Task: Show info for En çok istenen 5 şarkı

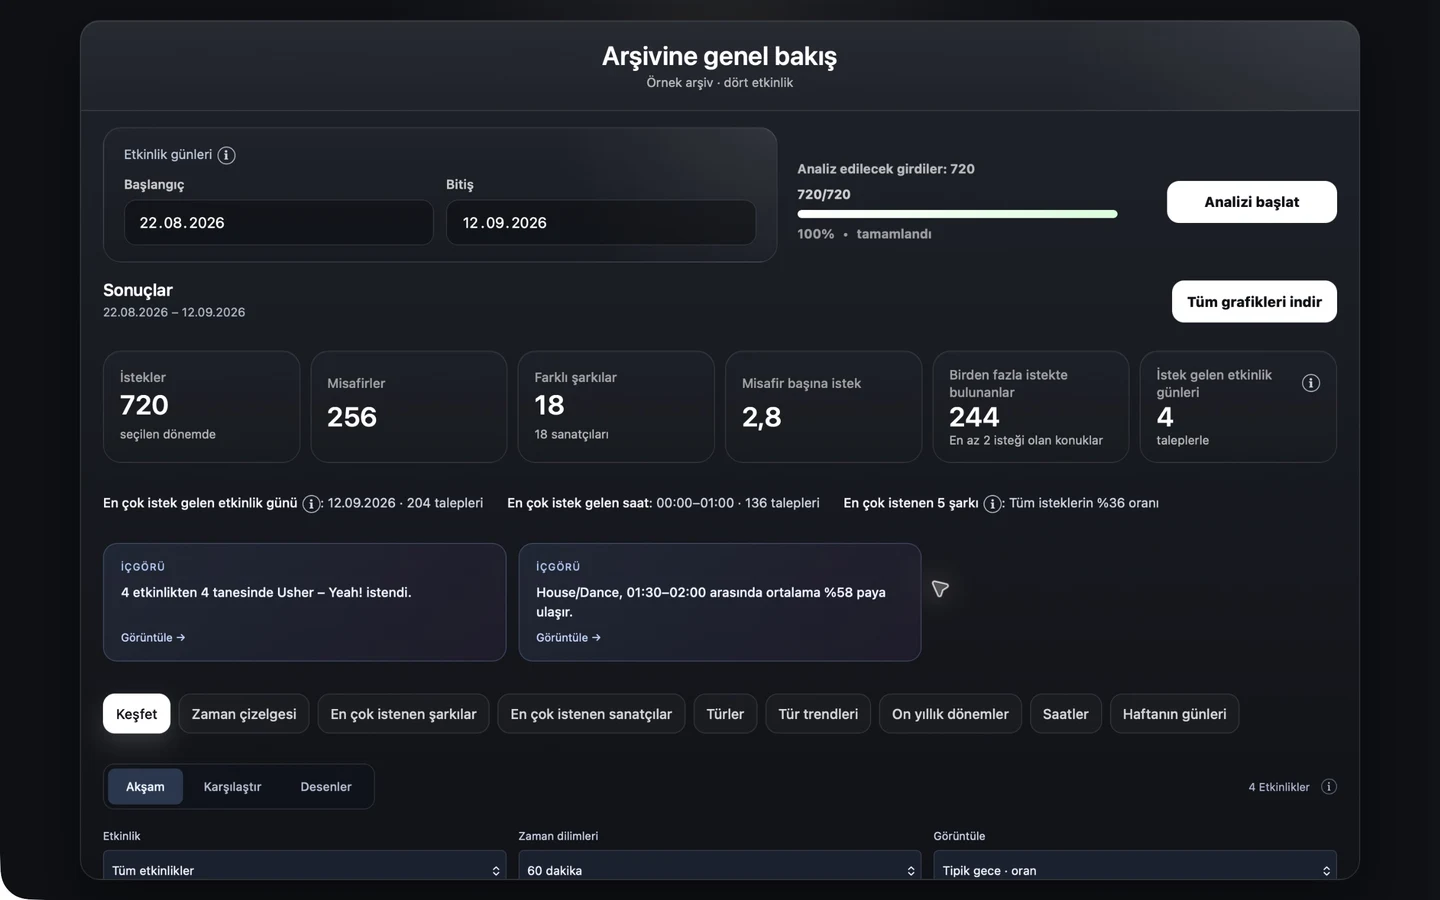Action: (x=992, y=504)
